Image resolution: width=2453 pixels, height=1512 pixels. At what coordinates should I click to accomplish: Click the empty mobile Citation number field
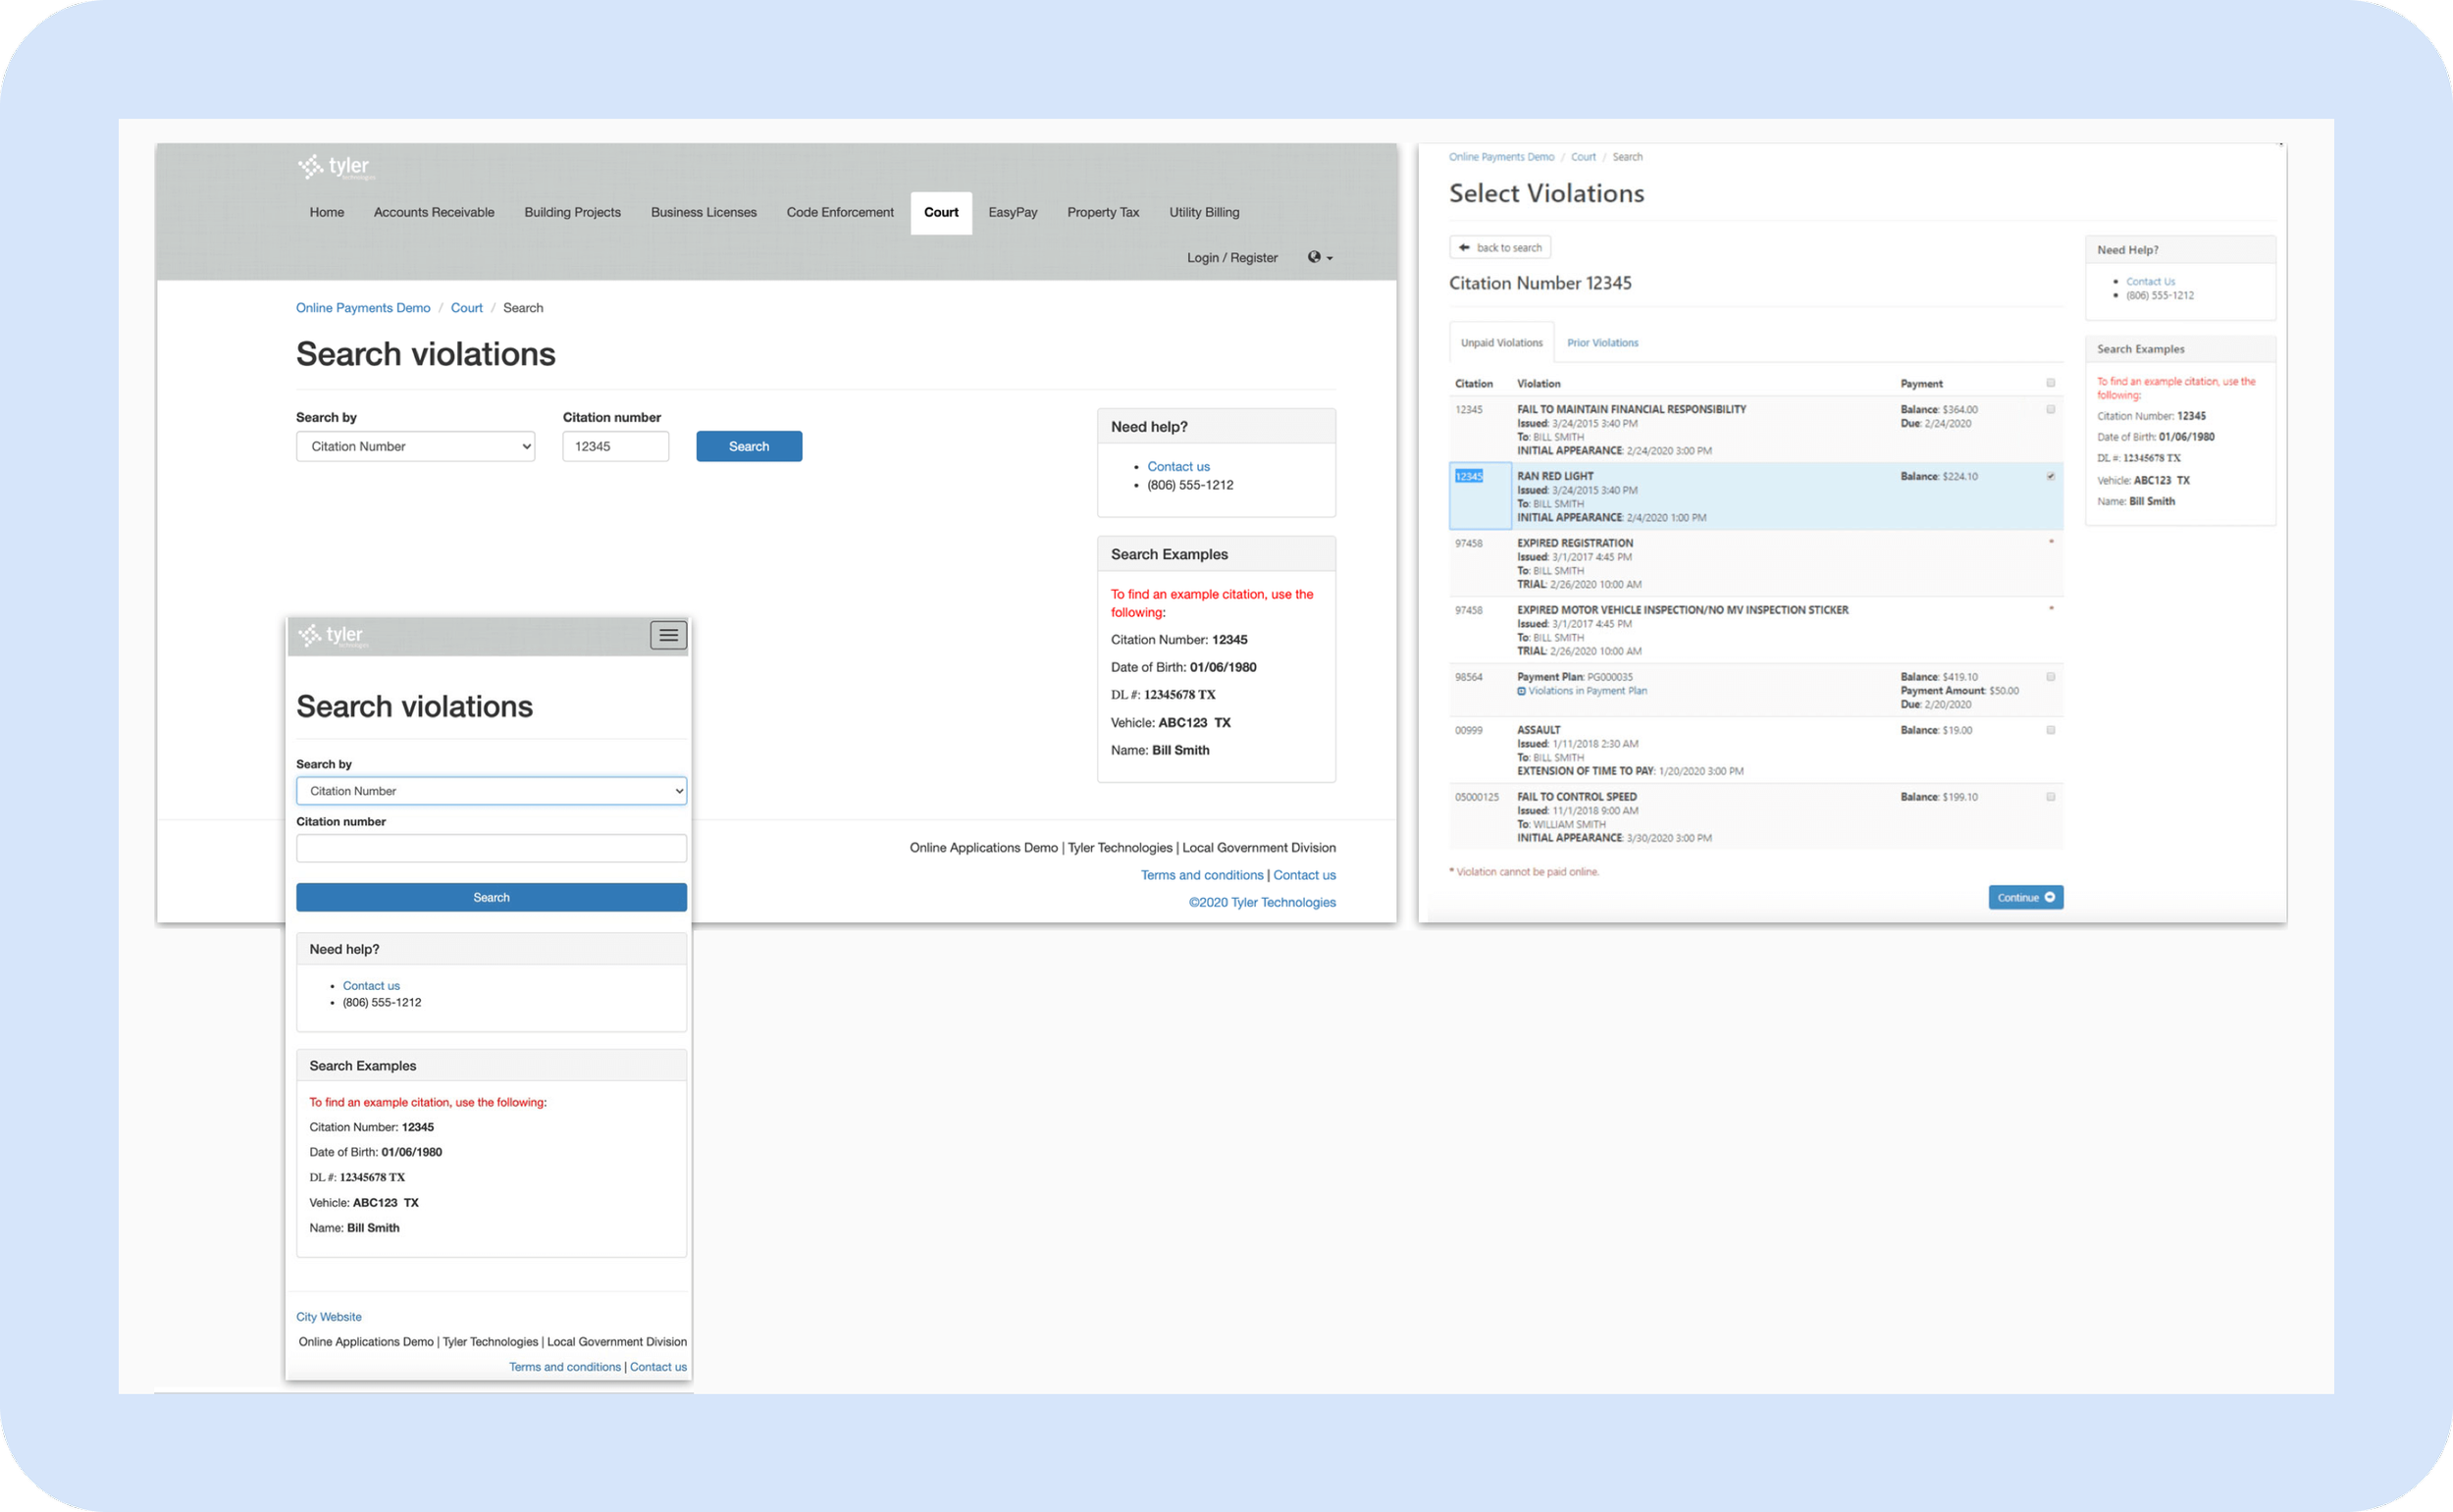(491, 848)
